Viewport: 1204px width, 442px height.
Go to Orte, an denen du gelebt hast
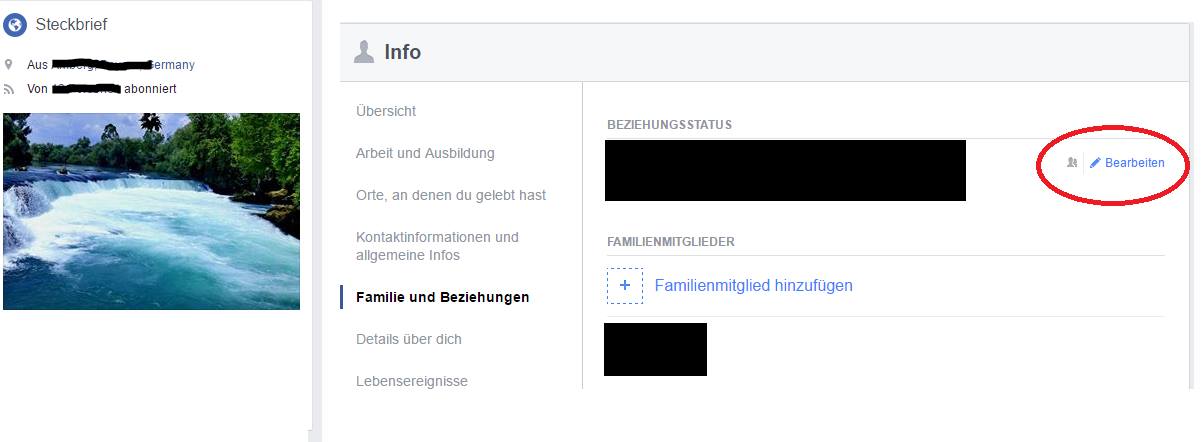(x=451, y=195)
